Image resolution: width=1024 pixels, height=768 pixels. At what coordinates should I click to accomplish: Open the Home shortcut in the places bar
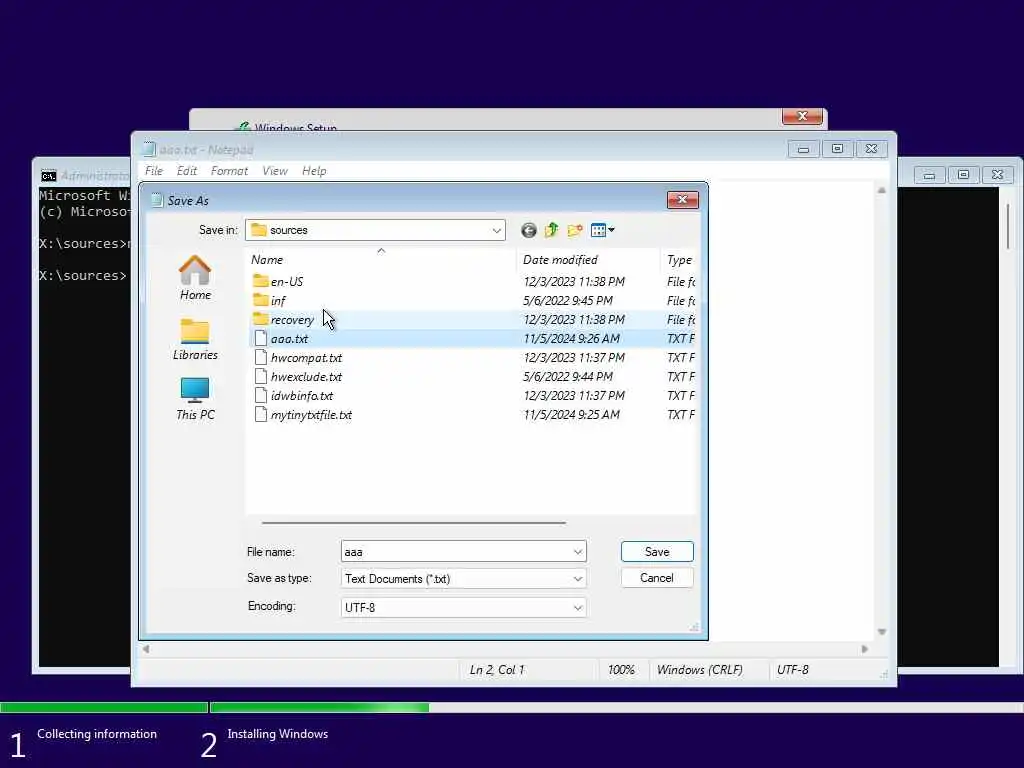(195, 278)
